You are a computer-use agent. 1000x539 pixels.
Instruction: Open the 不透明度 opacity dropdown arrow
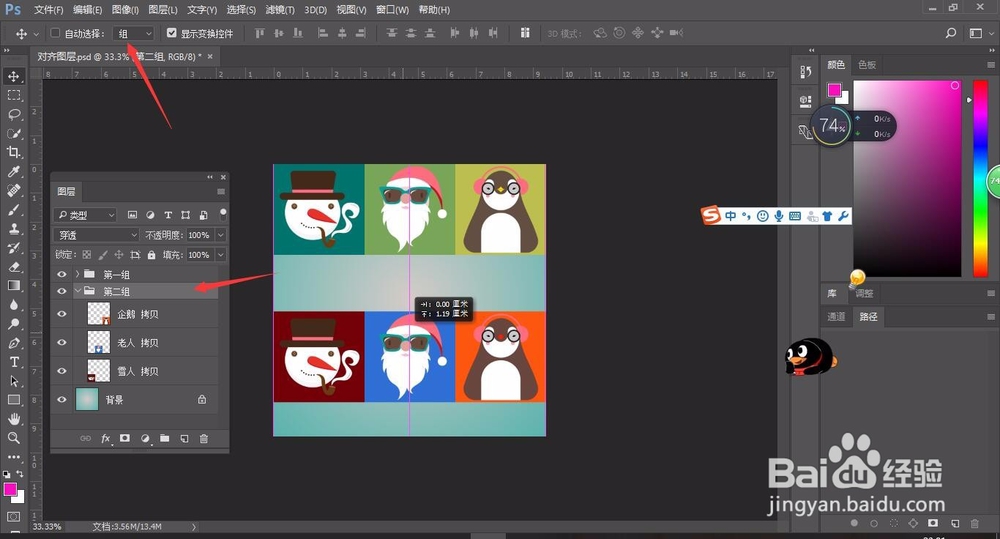coord(221,235)
